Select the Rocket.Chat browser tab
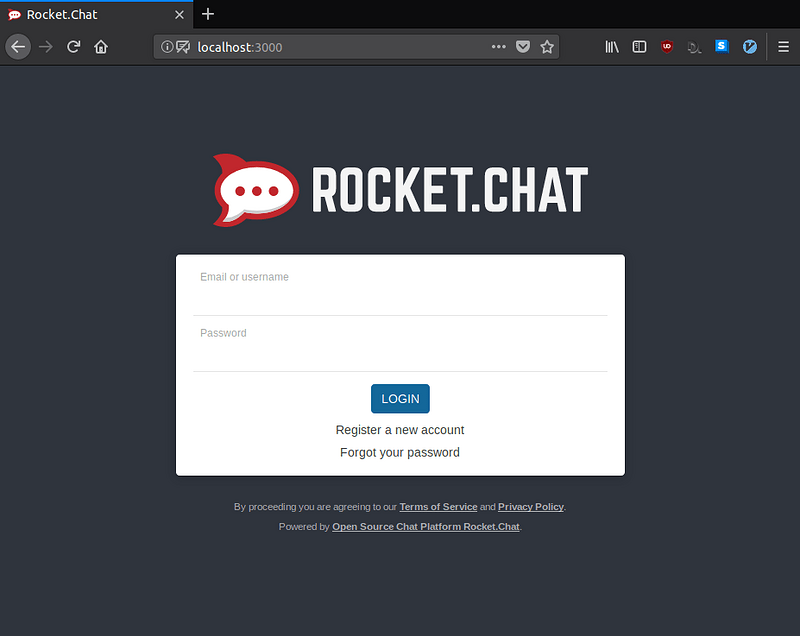Image resolution: width=800 pixels, height=636 pixels. 96,15
